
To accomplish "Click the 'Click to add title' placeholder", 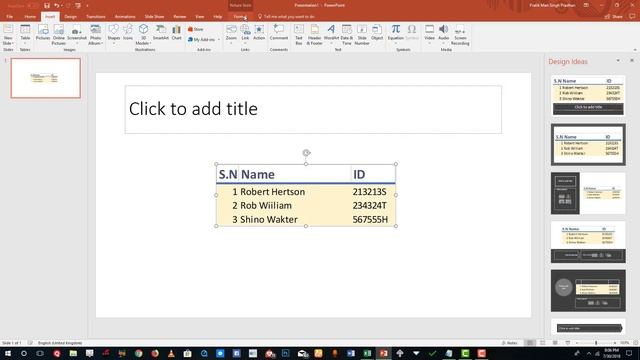I will (313, 109).
